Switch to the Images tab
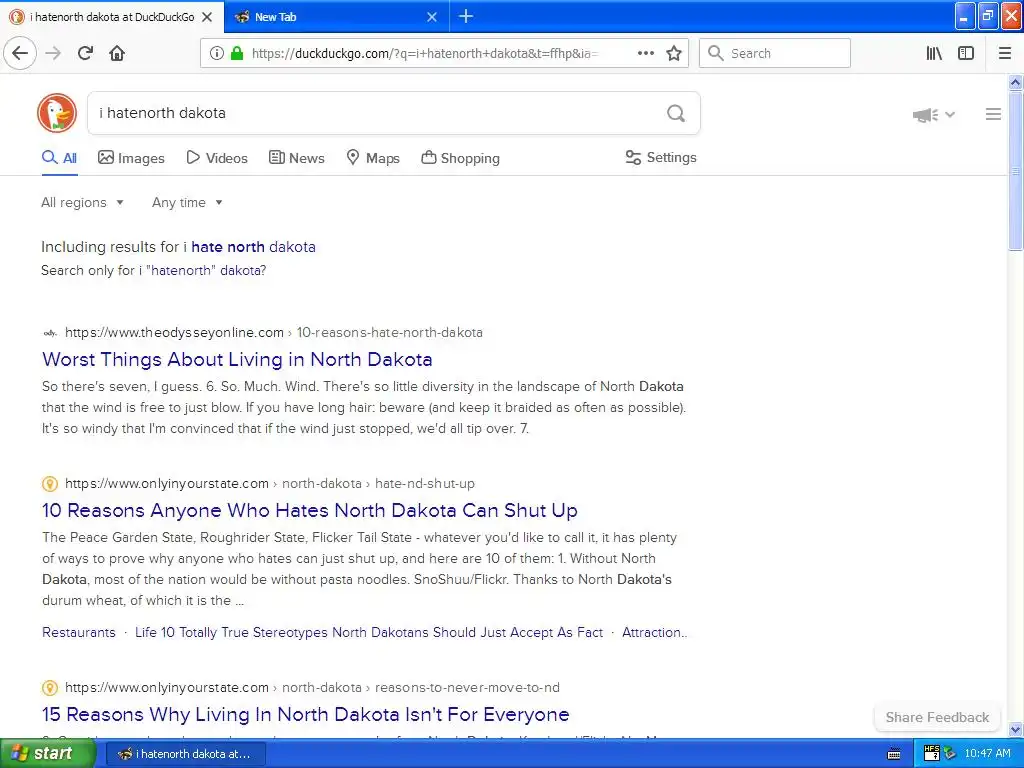Viewport: 1024px width, 768px height. (x=131, y=158)
